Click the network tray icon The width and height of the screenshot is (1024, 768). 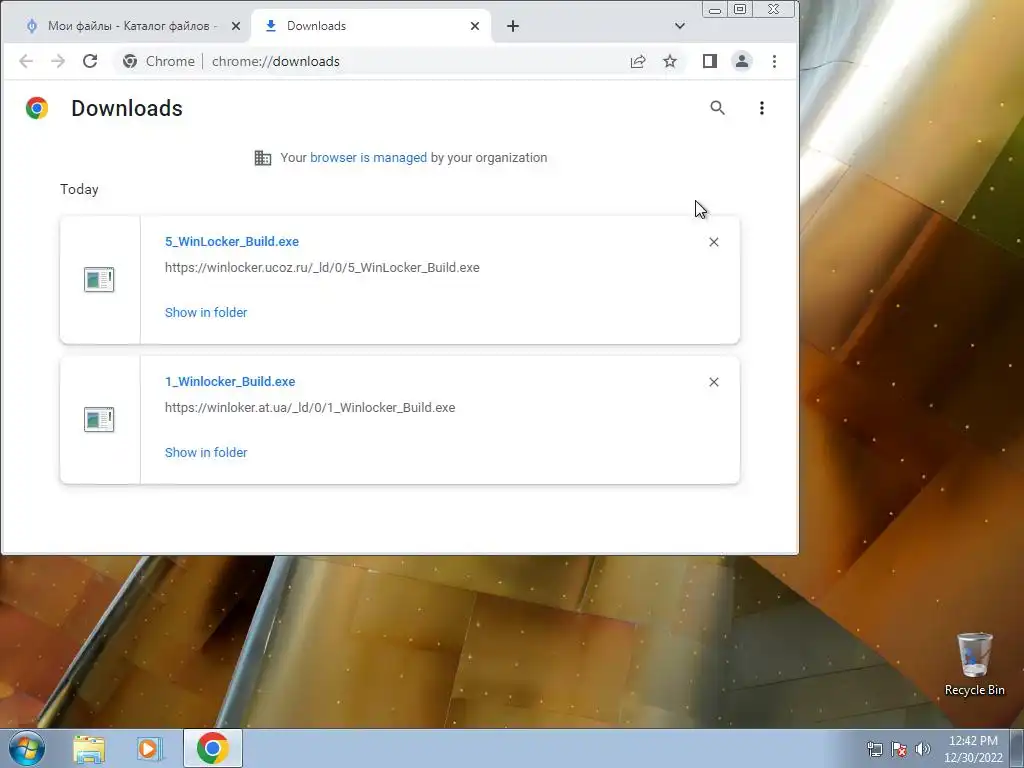874,749
